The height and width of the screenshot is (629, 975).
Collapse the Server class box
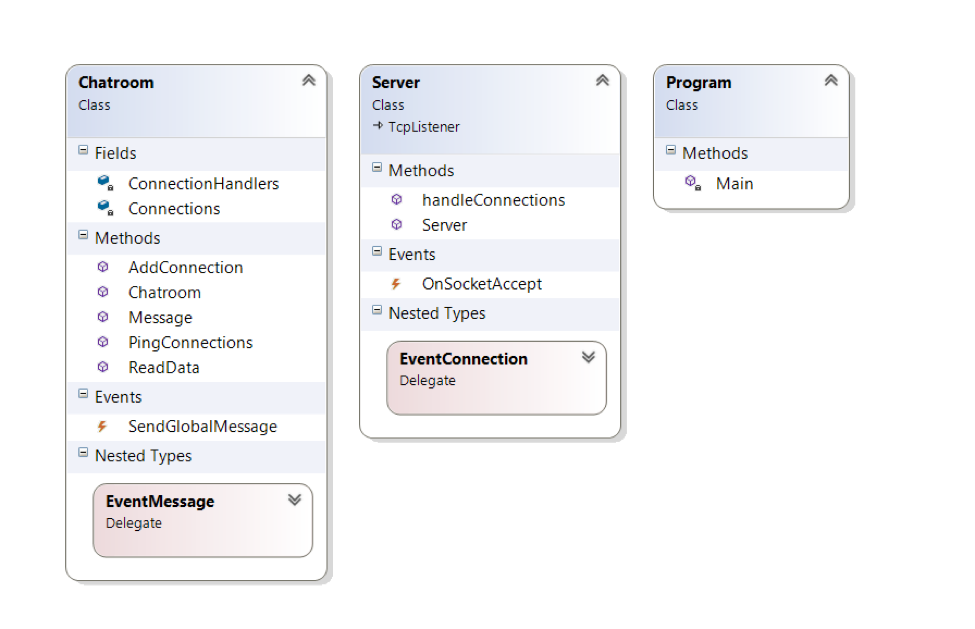pos(602,81)
